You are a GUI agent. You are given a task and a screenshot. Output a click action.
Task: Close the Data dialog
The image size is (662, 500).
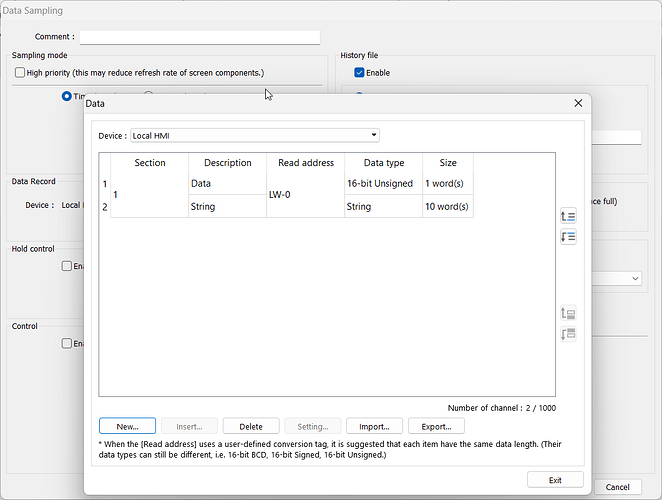click(x=578, y=103)
